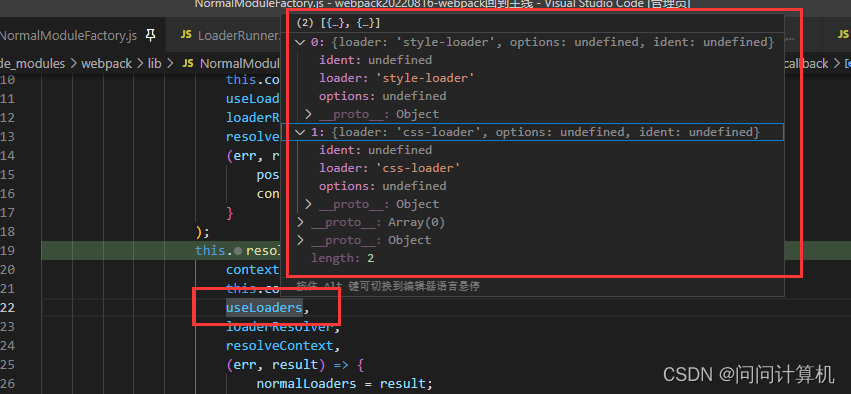The height and width of the screenshot is (394, 851).
Task: Select the 'callback' breadcrumb at right
Action: click(x=805, y=63)
